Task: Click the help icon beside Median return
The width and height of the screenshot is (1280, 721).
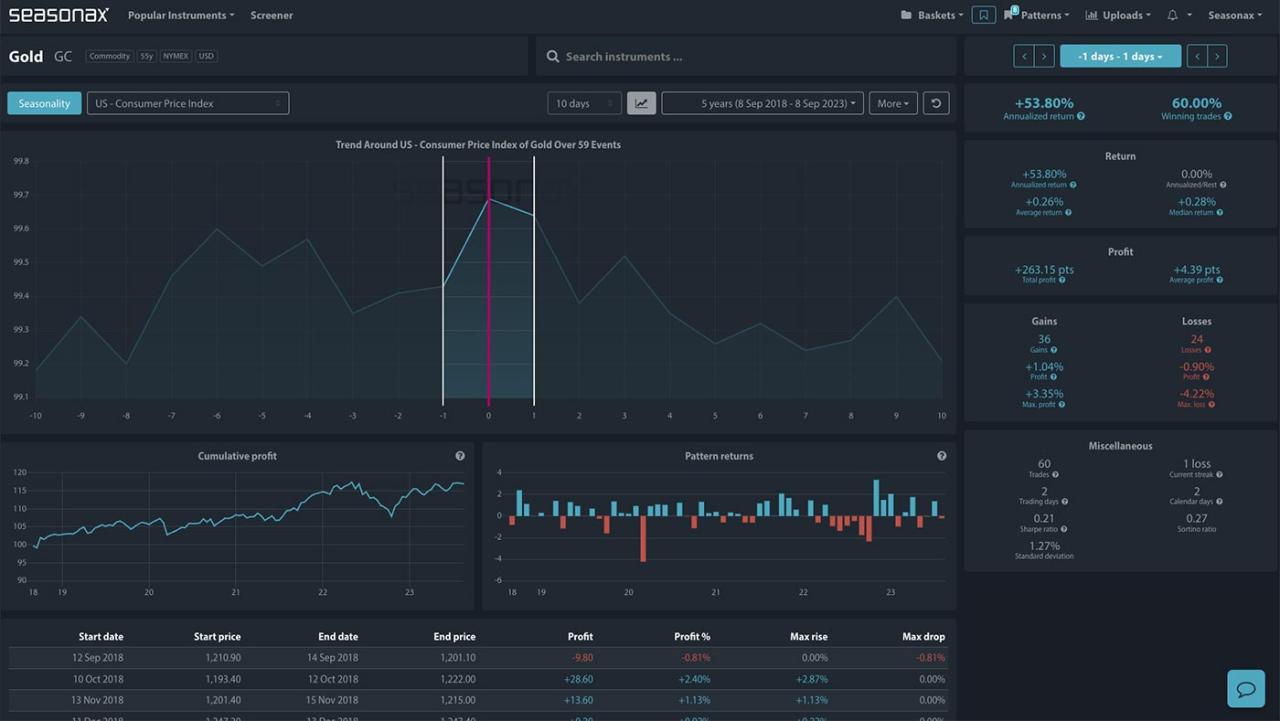Action: pos(1221,212)
